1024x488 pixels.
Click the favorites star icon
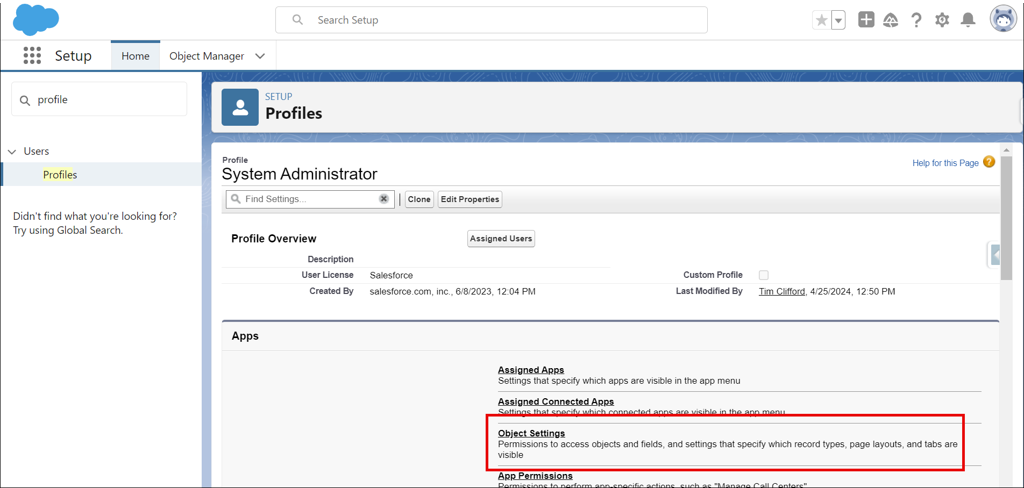[x=822, y=20]
